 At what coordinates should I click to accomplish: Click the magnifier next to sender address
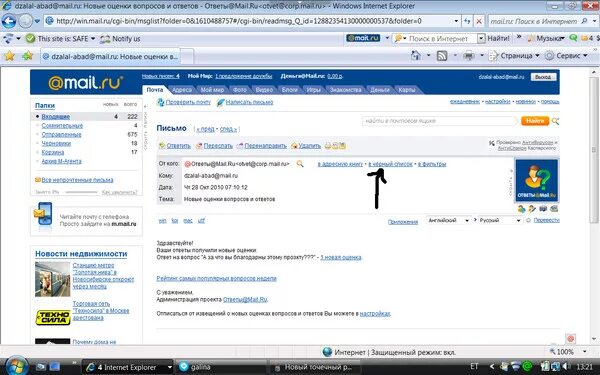pos(300,164)
